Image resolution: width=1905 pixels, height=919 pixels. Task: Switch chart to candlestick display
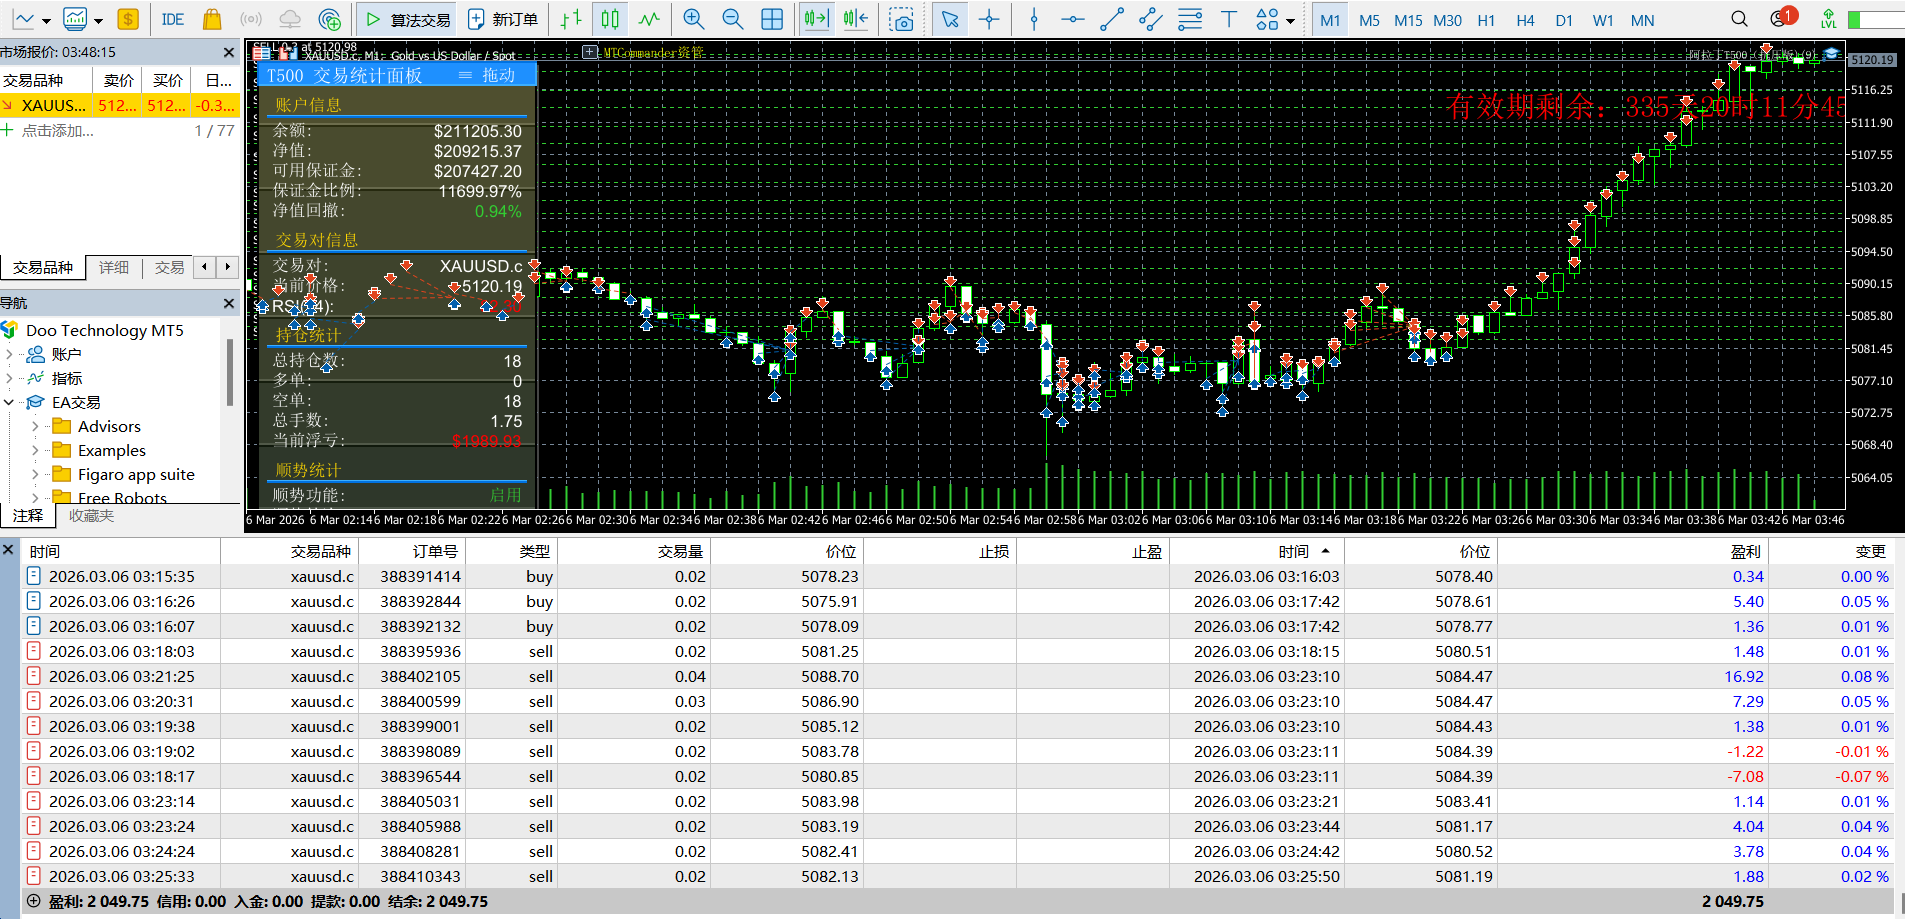[610, 19]
